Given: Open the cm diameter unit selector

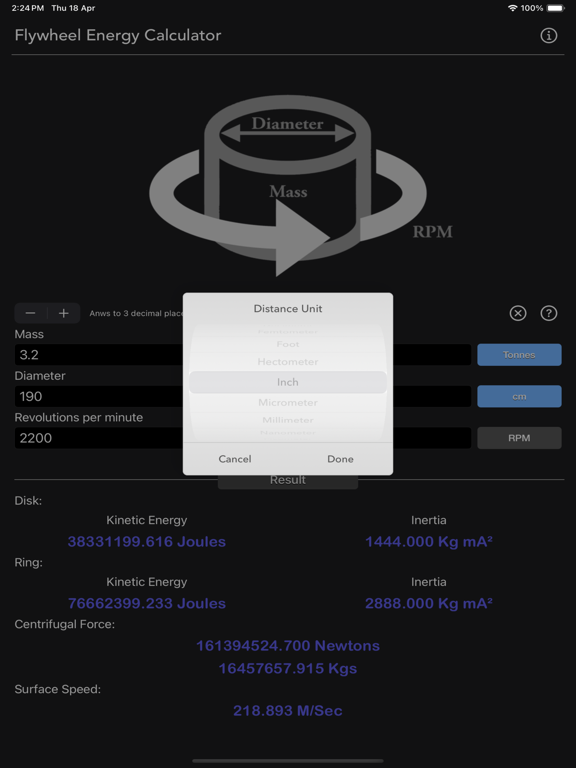Looking at the screenshot, I should tap(519, 396).
